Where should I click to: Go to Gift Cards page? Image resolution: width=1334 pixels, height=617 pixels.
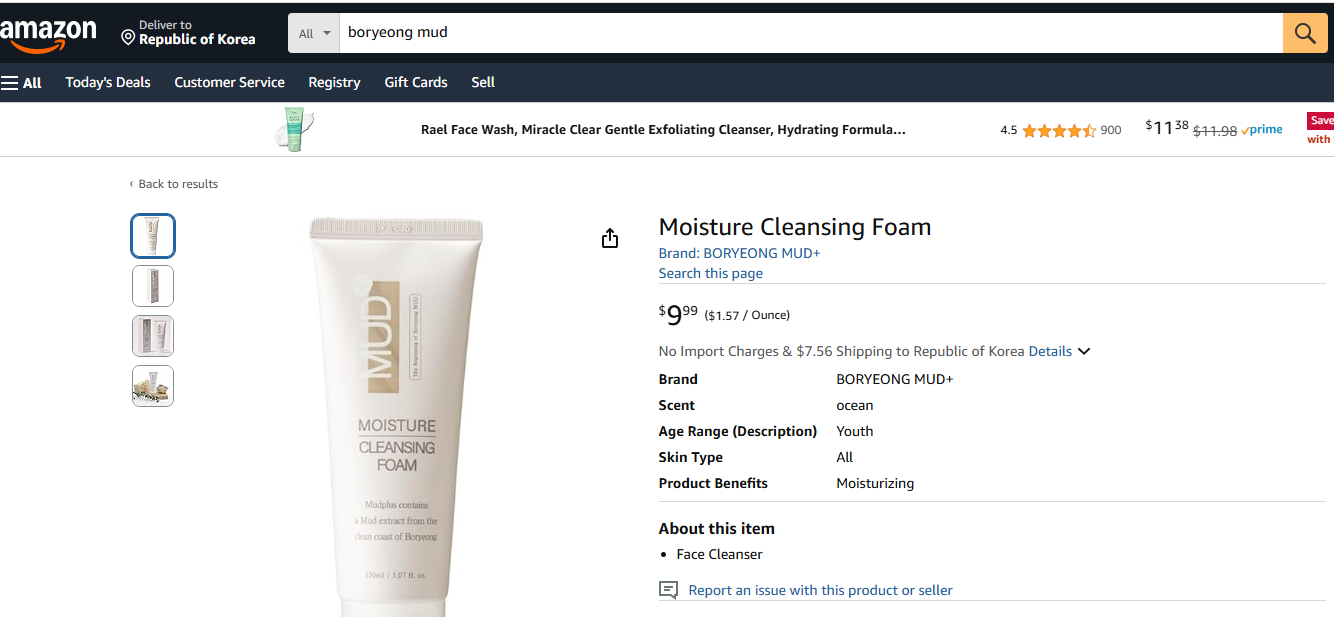click(416, 82)
